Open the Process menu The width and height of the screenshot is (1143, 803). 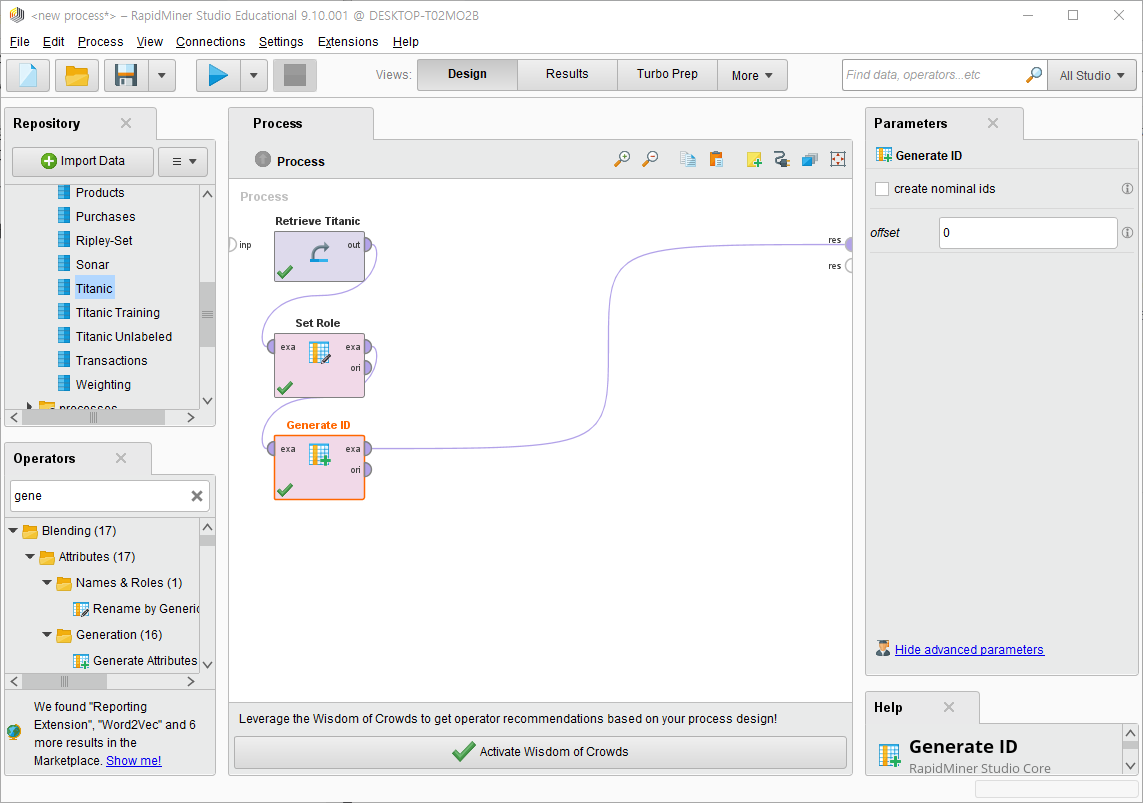(x=101, y=42)
